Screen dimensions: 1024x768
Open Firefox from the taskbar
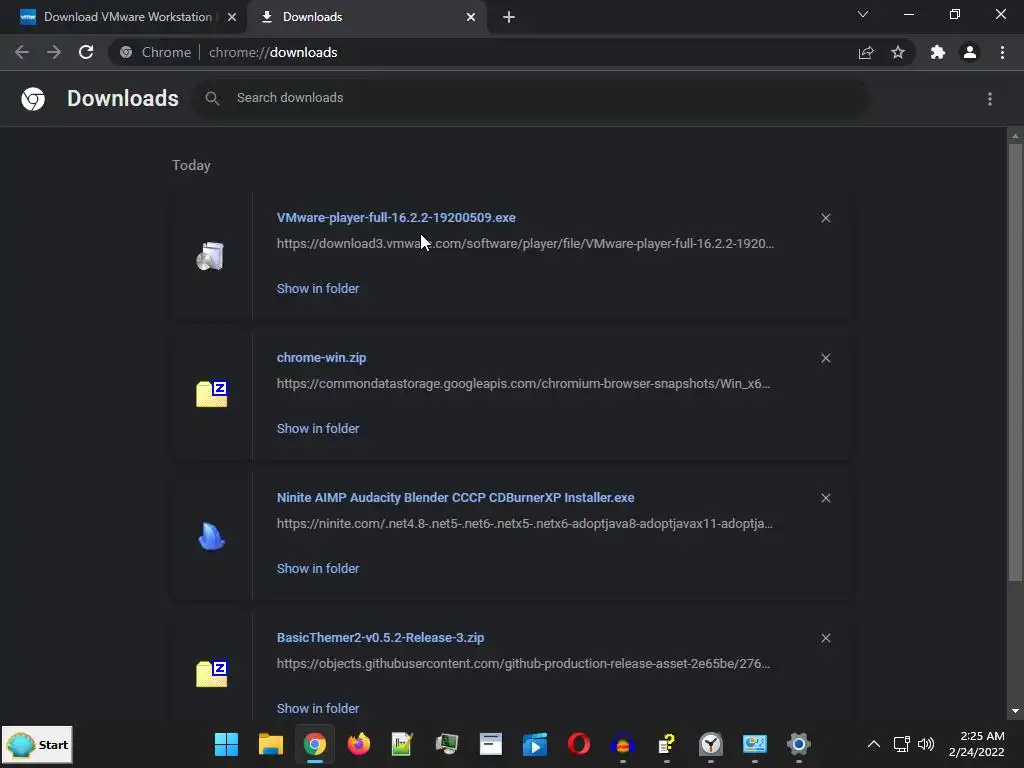click(359, 744)
